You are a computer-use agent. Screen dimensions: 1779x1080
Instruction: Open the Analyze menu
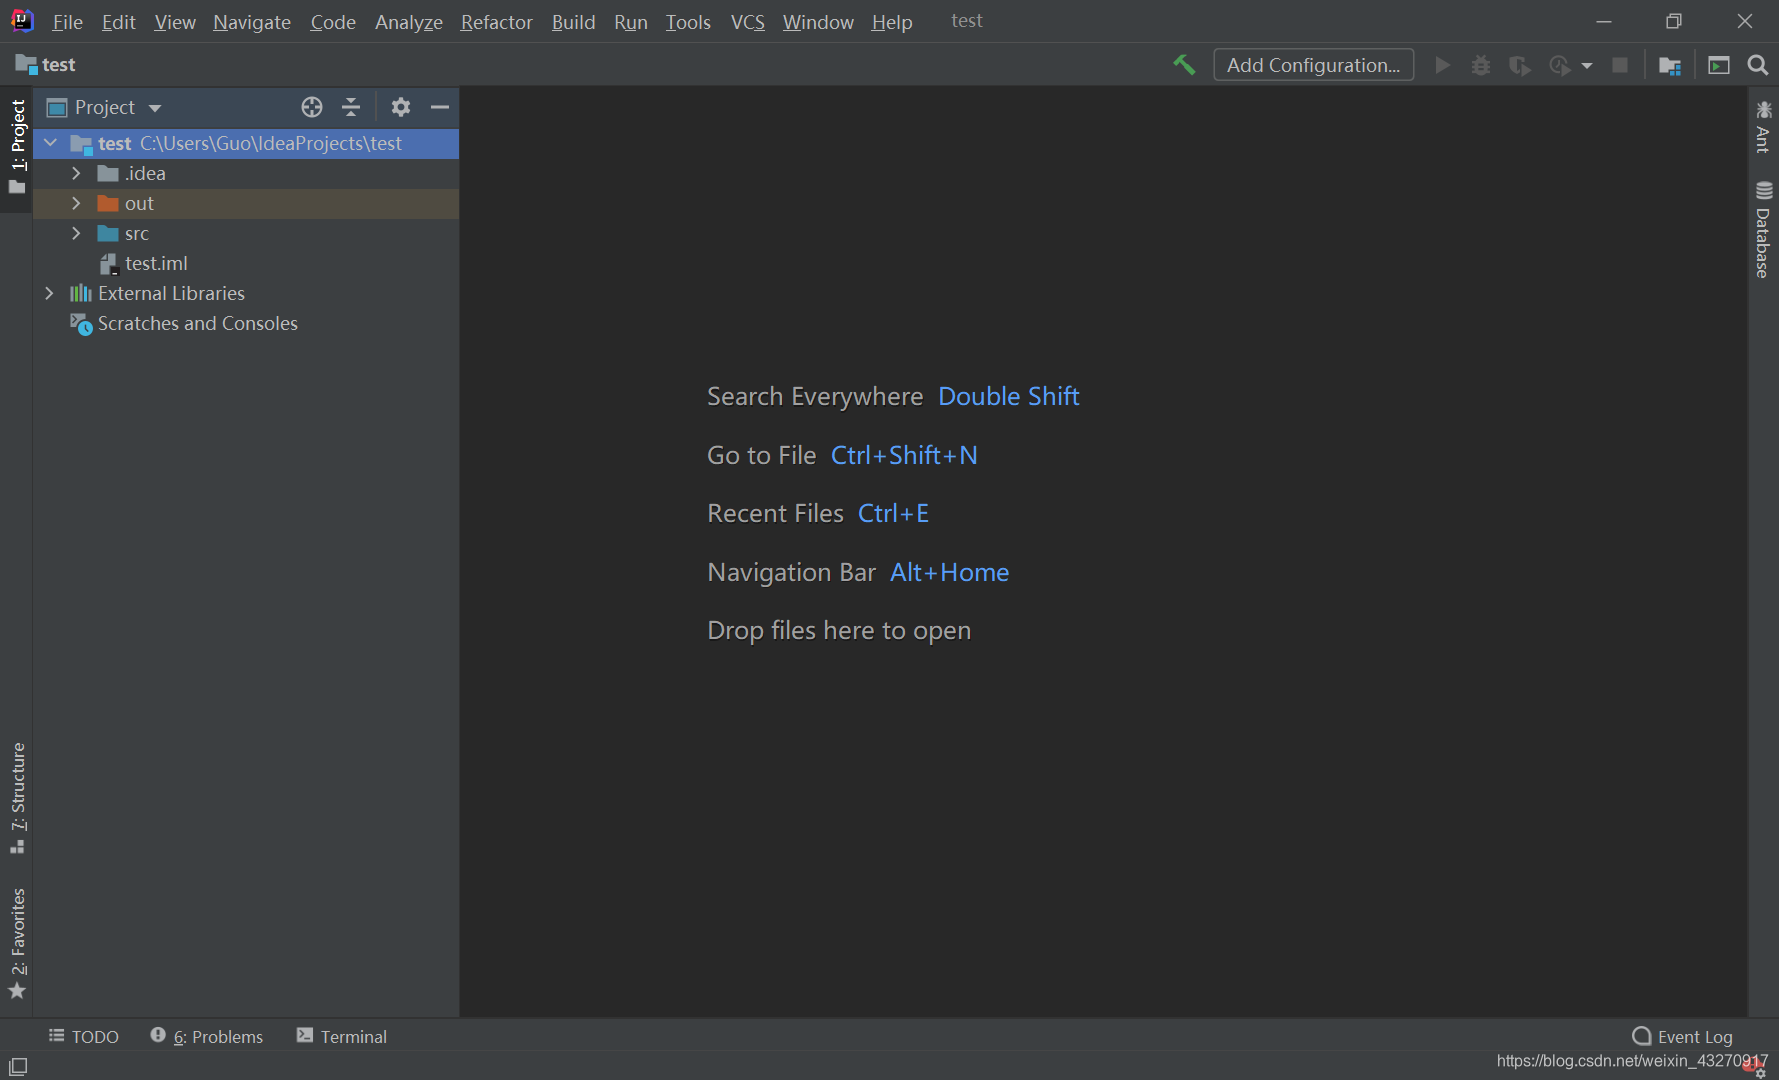(x=409, y=21)
